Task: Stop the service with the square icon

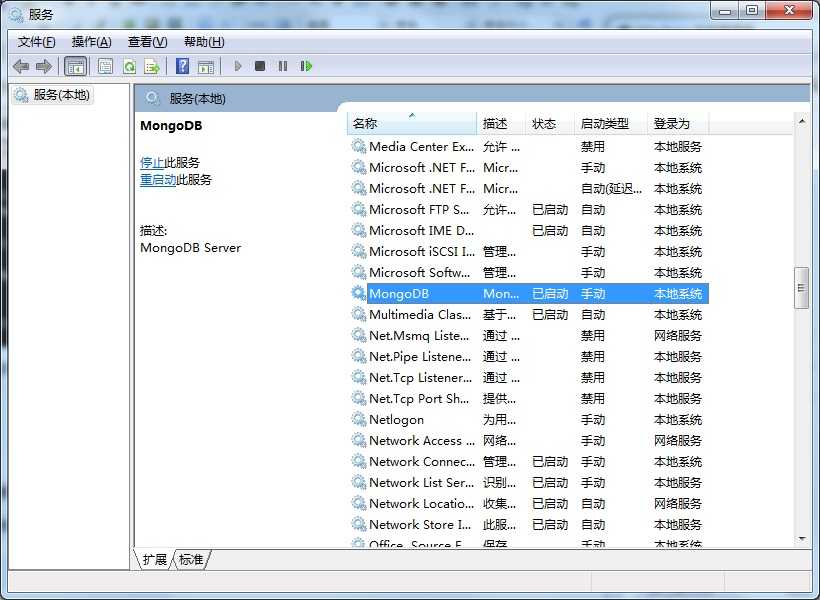Action: point(260,66)
